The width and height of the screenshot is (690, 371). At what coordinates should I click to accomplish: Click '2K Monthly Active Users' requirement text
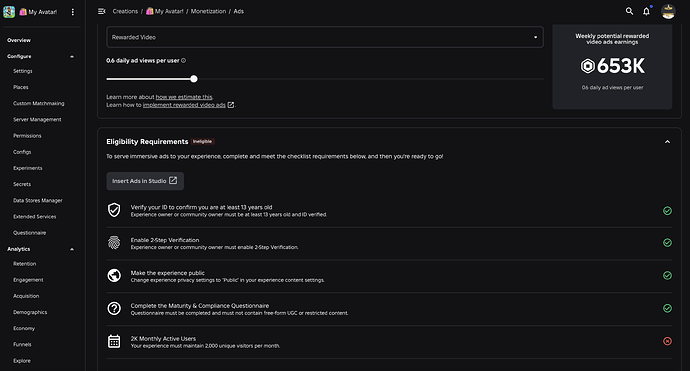(x=163, y=338)
